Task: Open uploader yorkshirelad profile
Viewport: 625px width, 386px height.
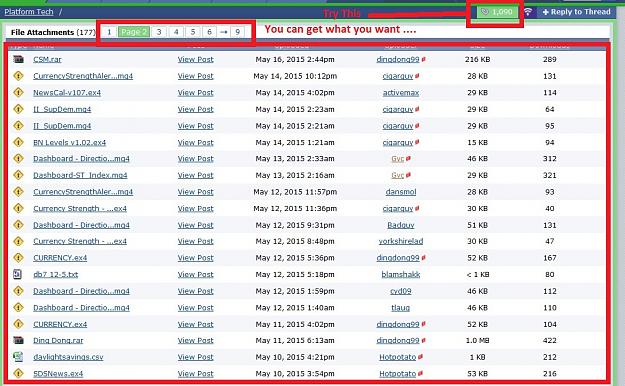Action: pyautogui.click(x=401, y=241)
